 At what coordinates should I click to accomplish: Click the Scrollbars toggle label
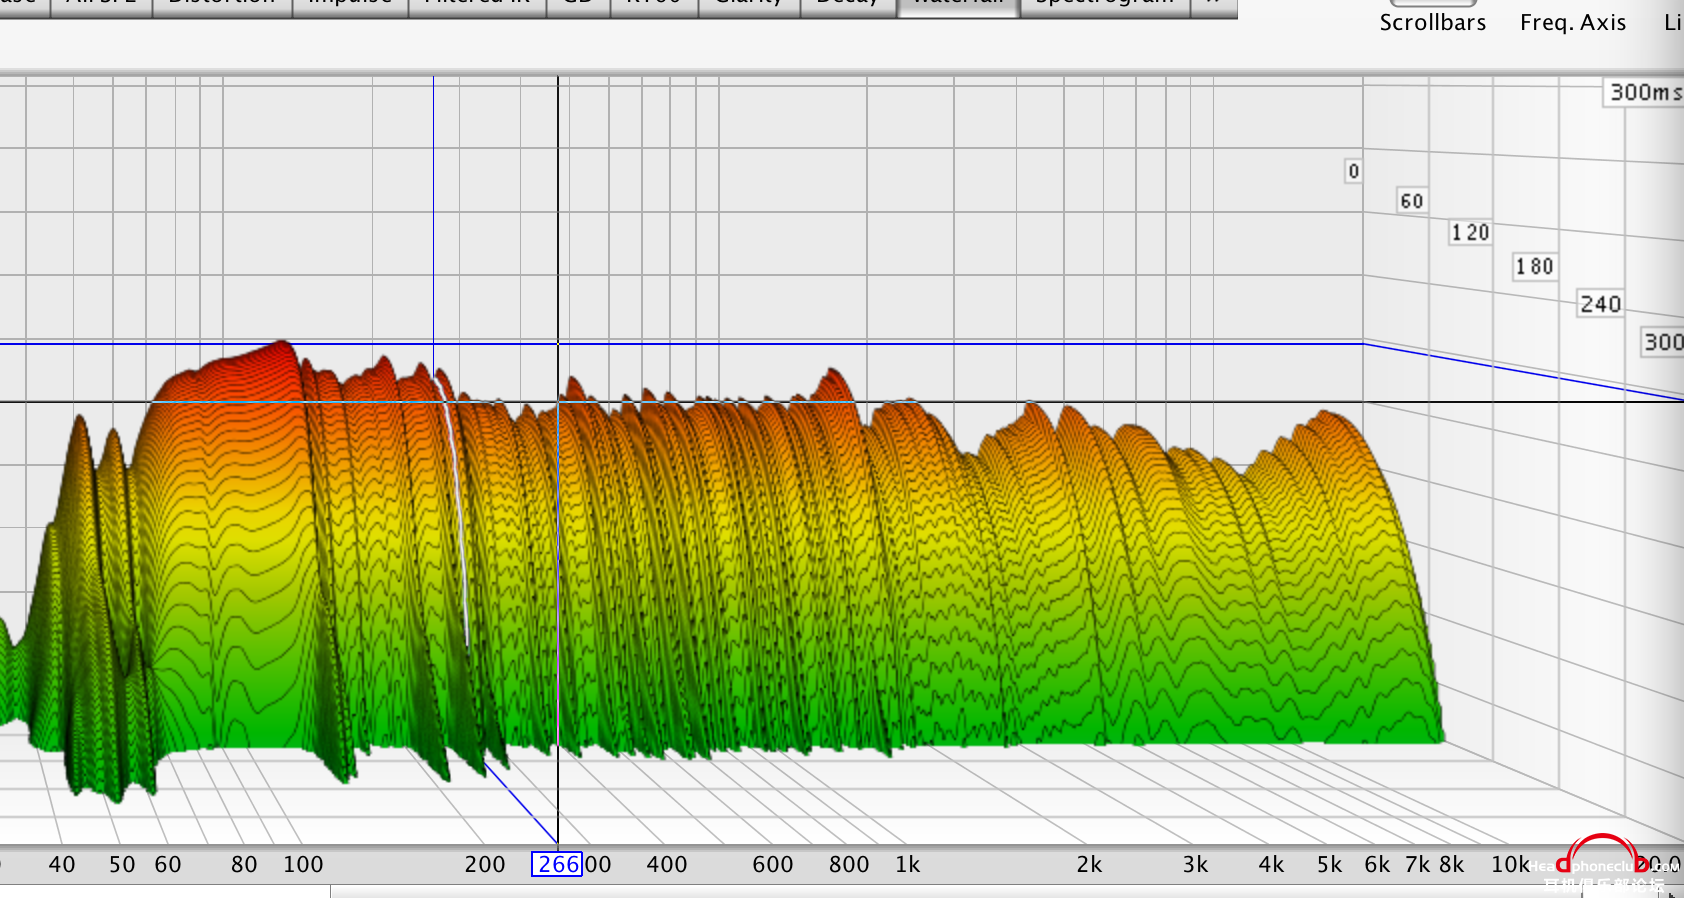click(x=1433, y=22)
